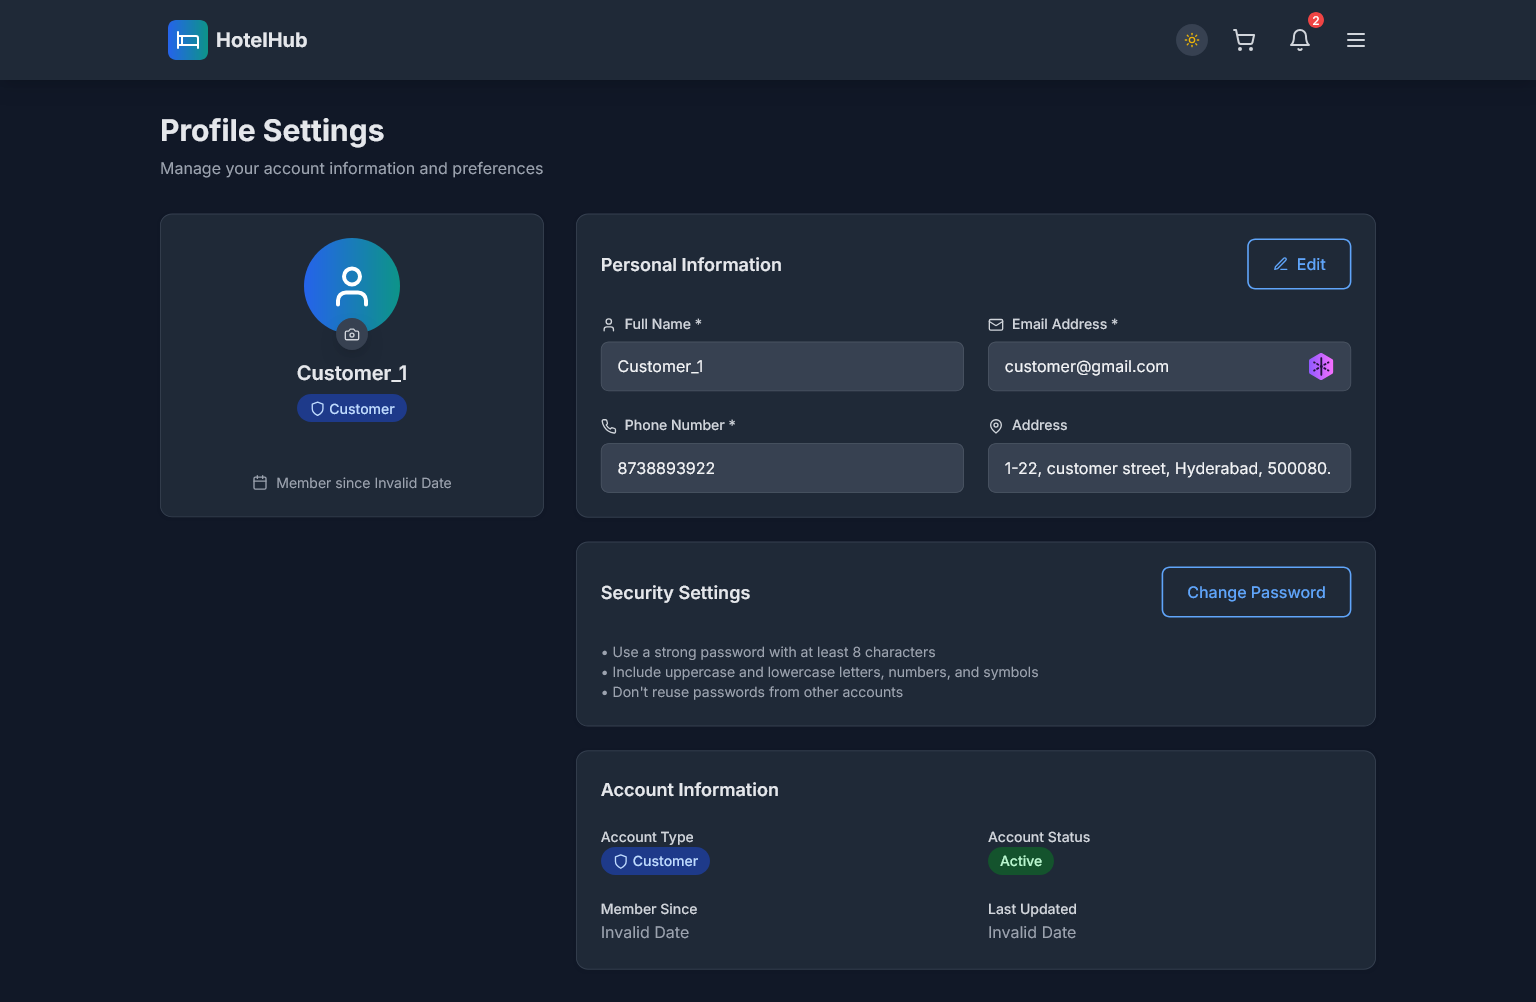The height and width of the screenshot is (1002, 1536).
Task: Click the HotelHub brand name
Action: 261,40
